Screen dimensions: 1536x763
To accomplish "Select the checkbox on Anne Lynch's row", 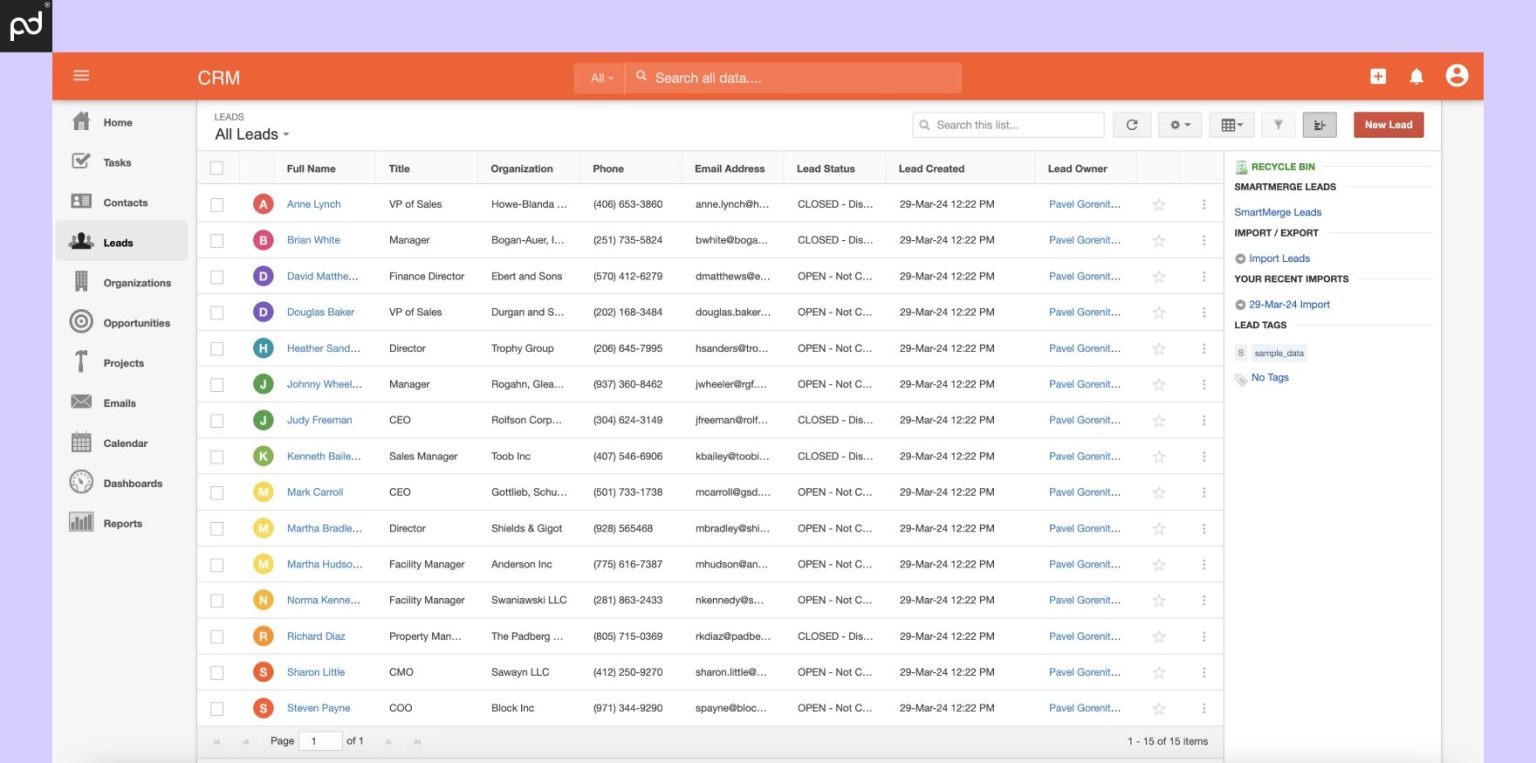I will click(x=217, y=203).
